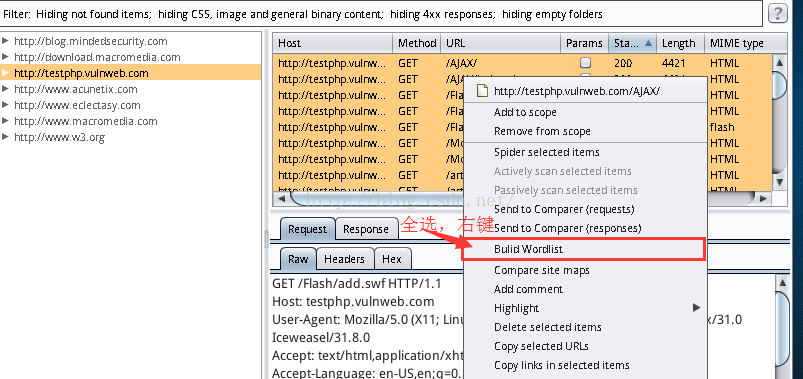Expand http://www.macromedia.com tree node
803x379 pixels.
[x=6, y=121]
